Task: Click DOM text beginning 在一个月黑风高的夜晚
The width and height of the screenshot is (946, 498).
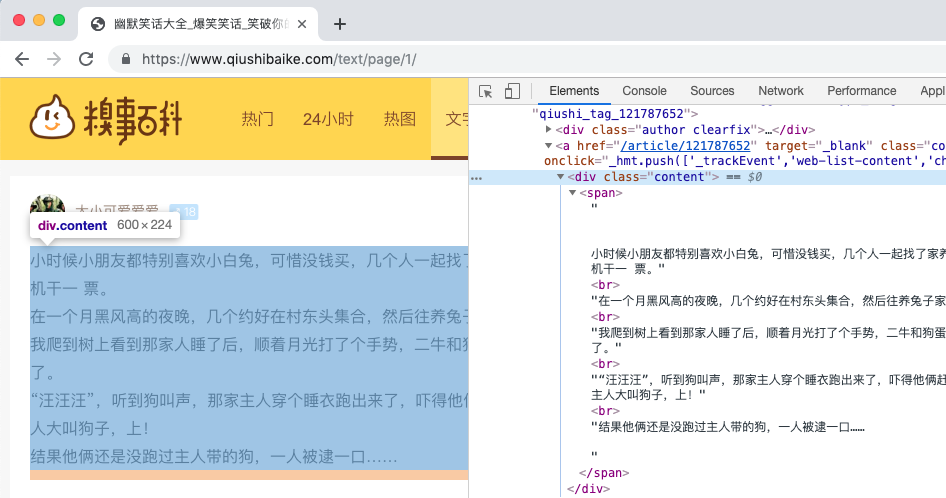Action: [768, 301]
